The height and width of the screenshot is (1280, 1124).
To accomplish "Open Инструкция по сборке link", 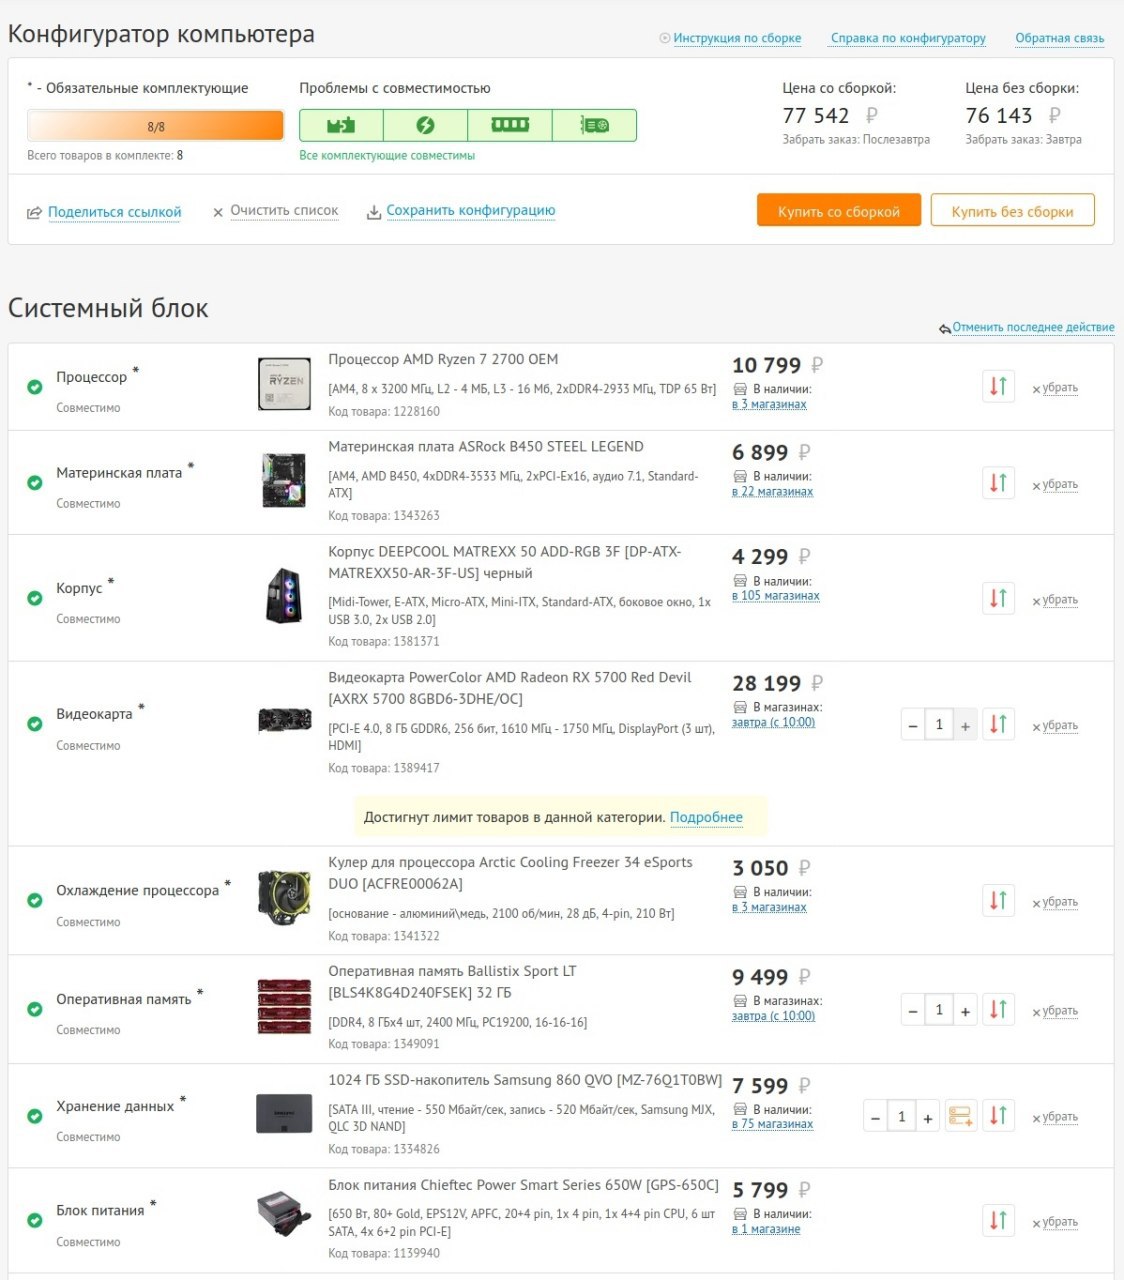I will (x=737, y=38).
